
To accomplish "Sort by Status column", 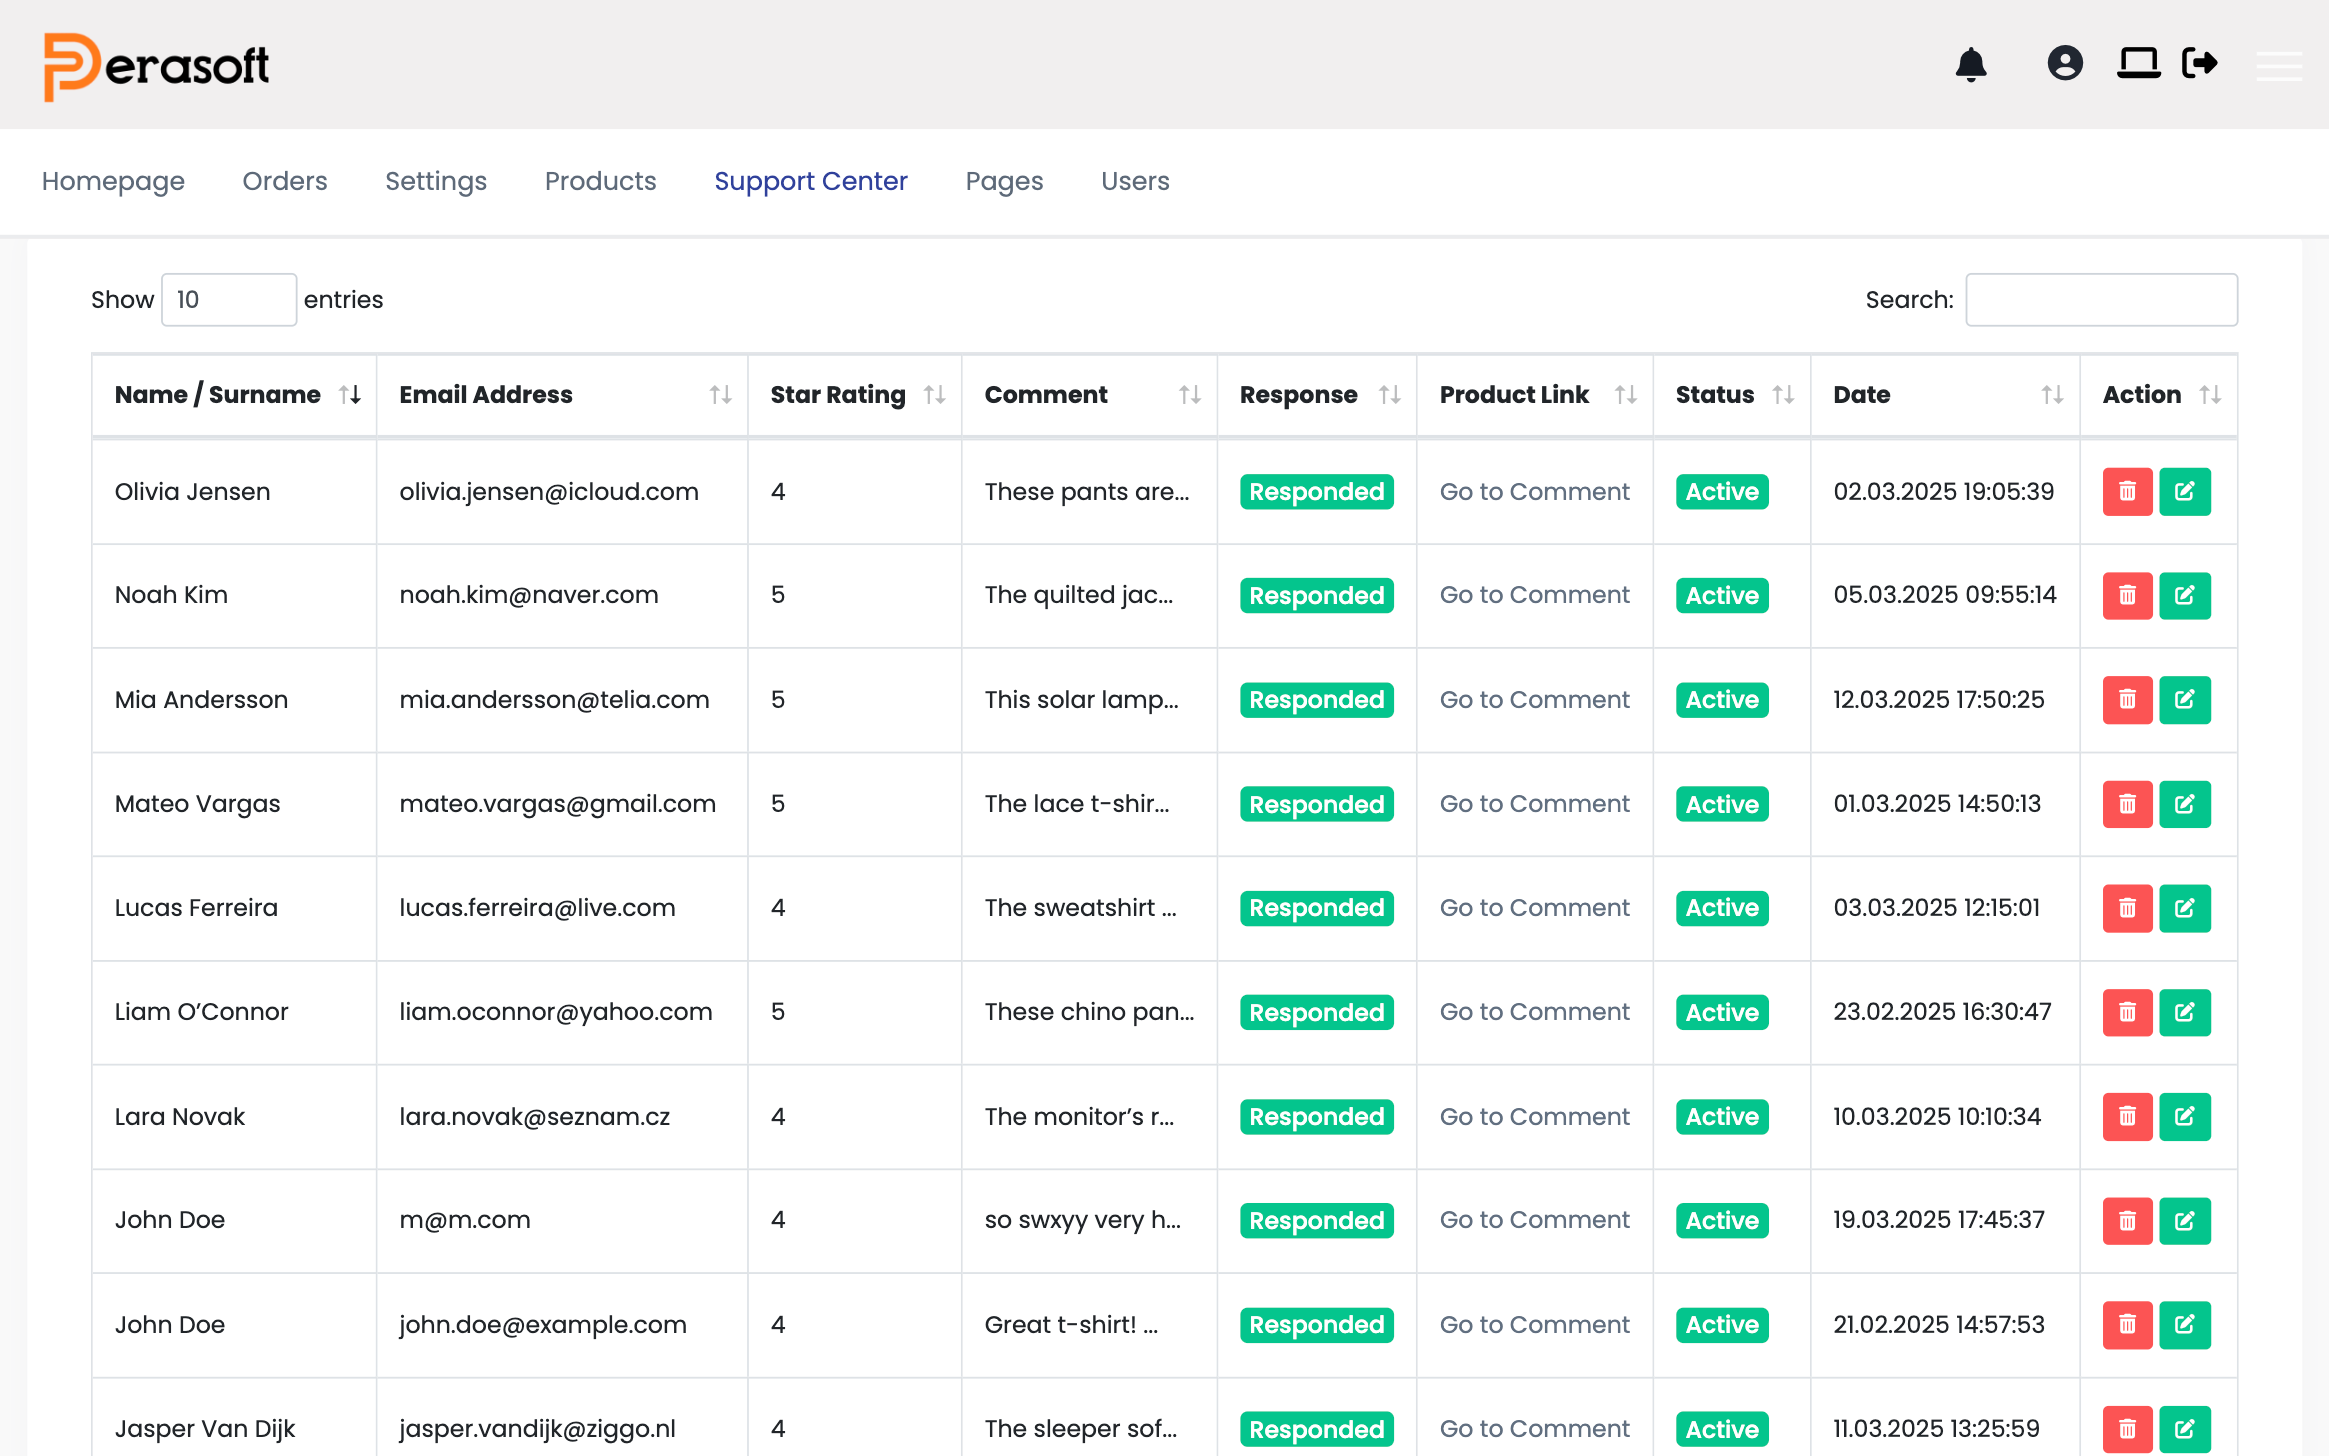I will (1732, 395).
